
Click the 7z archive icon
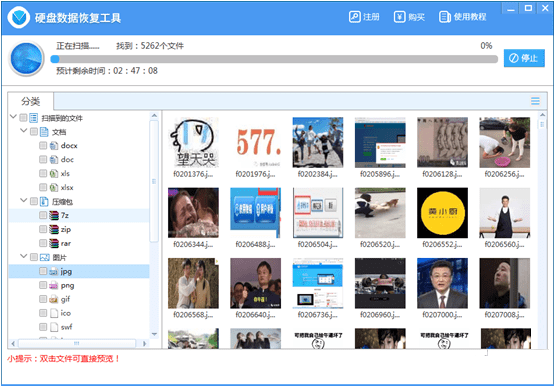coord(54,215)
